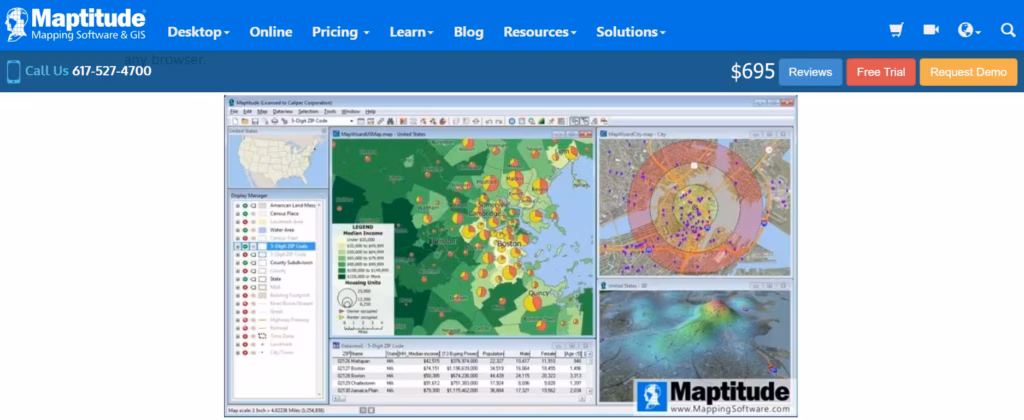
Task: Open the globe language selector
Action: (x=969, y=30)
